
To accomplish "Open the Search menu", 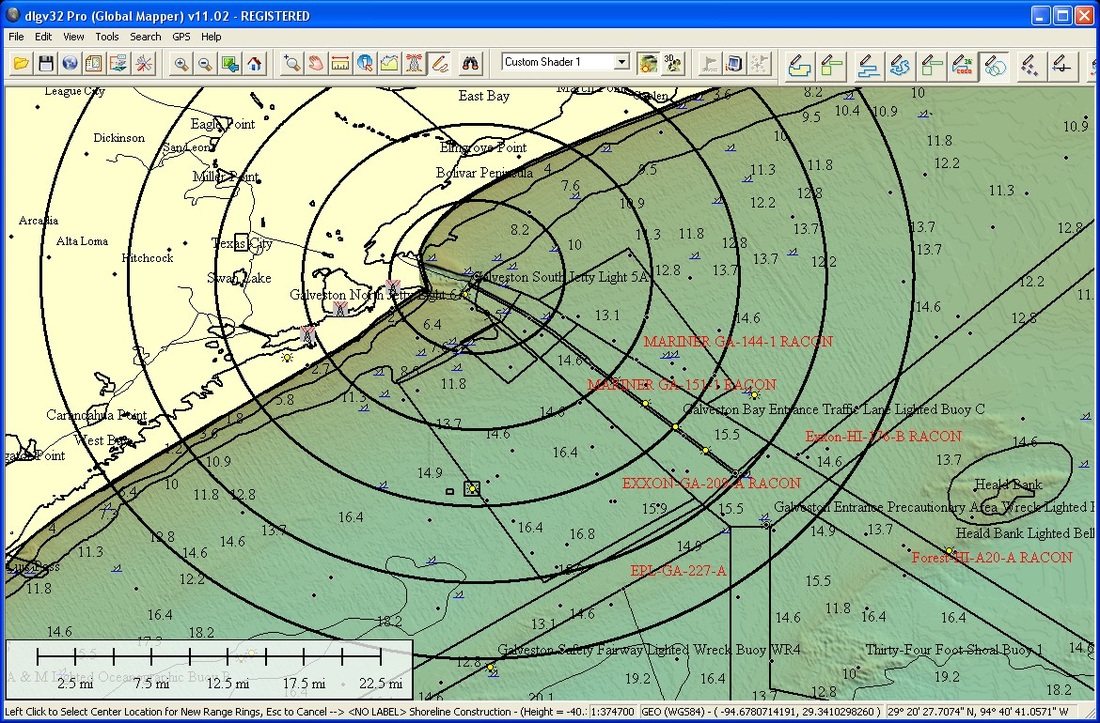I will click(x=145, y=36).
